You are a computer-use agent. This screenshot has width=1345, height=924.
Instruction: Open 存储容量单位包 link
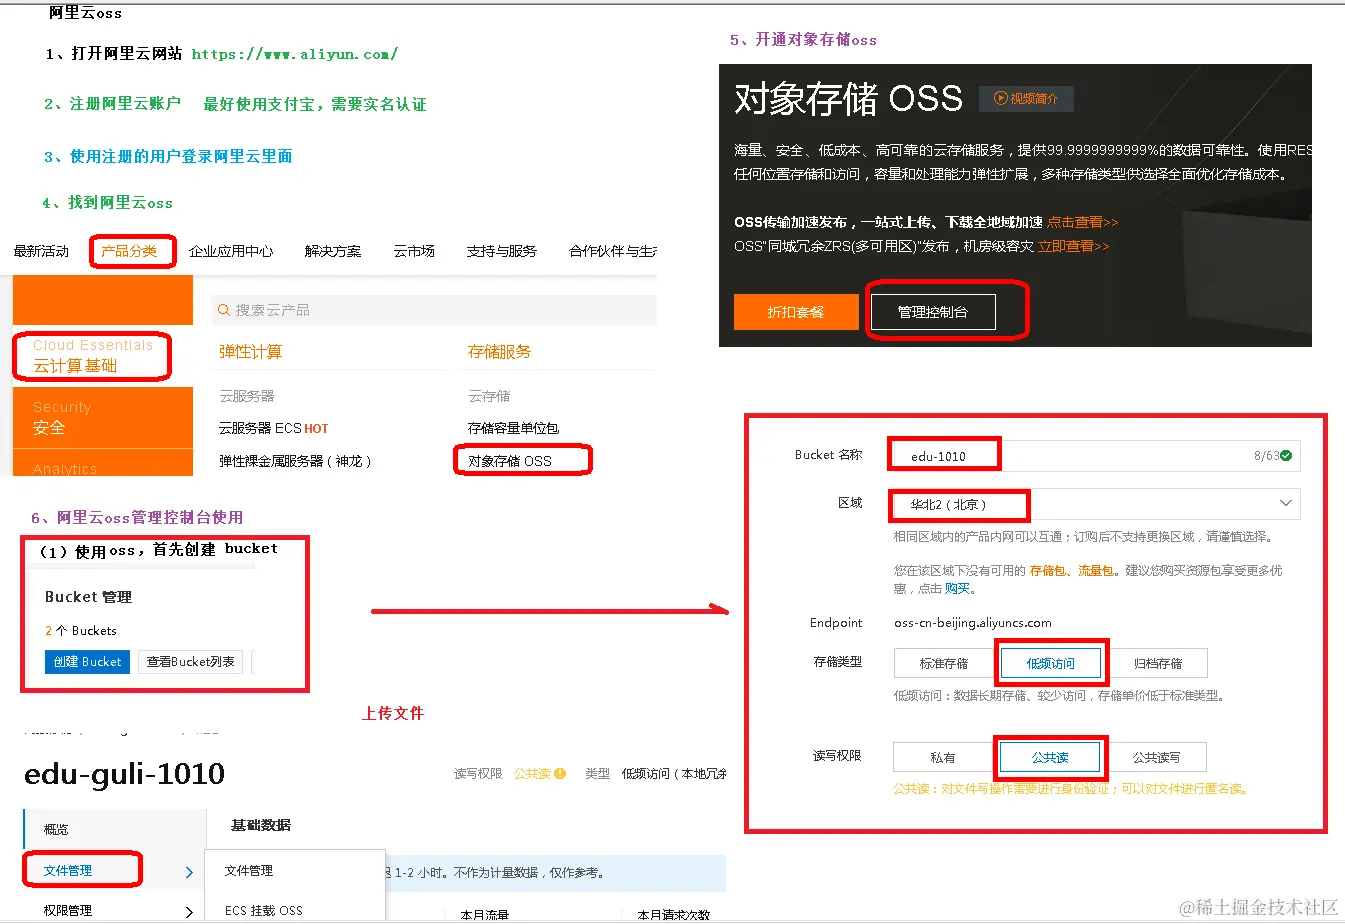coord(513,428)
